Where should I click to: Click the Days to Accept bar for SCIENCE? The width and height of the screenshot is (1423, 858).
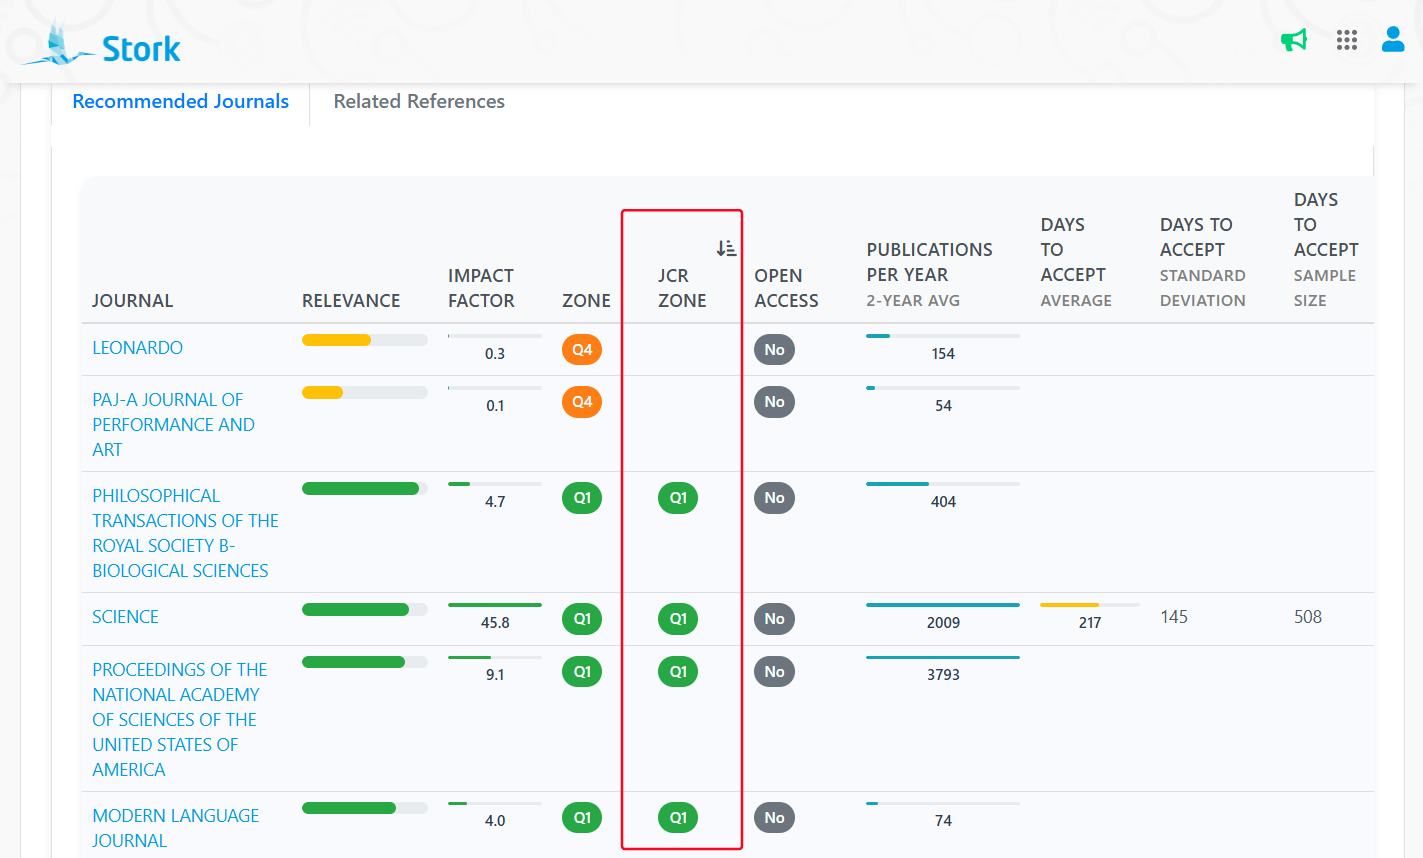(1089, 605)
